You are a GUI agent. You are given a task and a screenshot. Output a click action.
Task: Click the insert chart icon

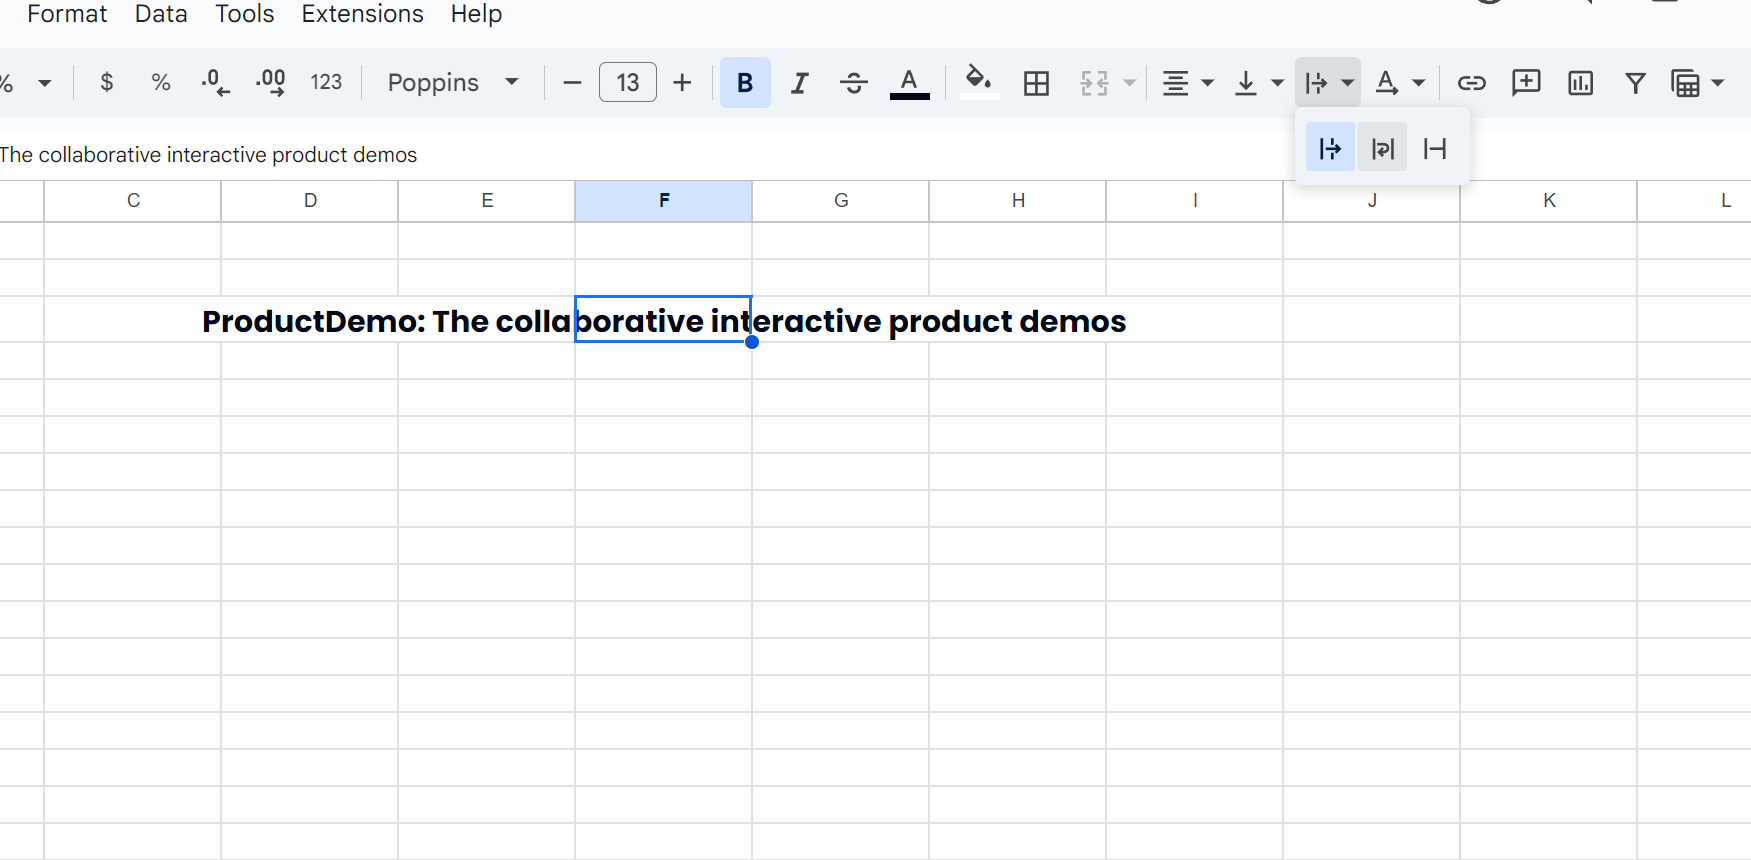1580,83
